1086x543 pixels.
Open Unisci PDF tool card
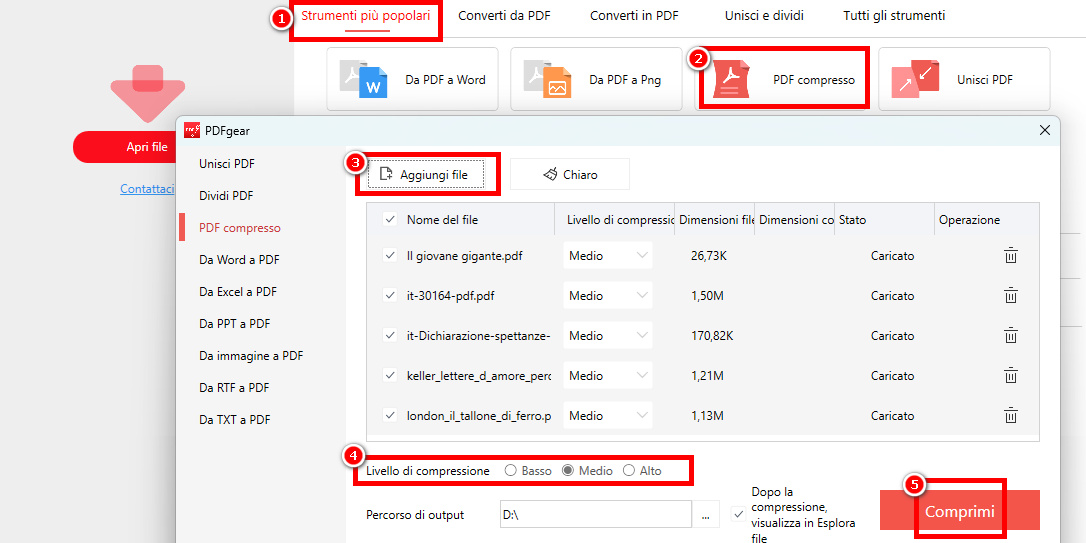pyautogui.click(x=964, y=79)
